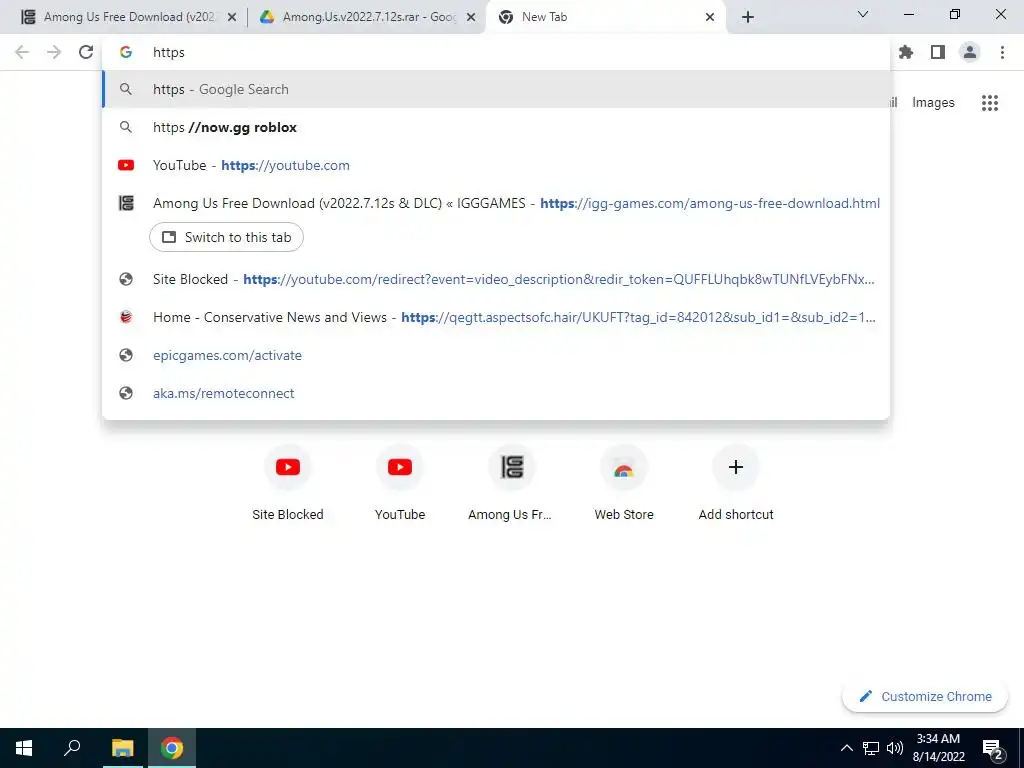Select the Conservative News and Views suggestion
This screenshot has width=1024, height=768.
(496, 317)
